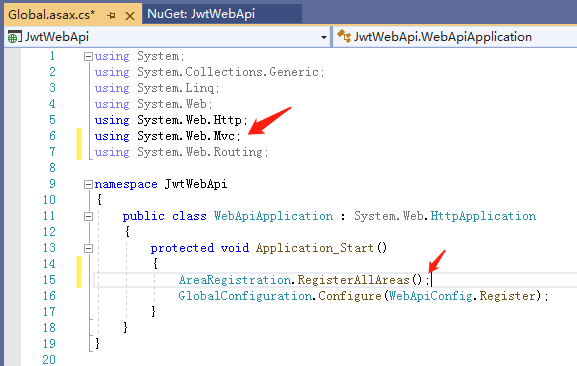Collapse the WebApiApplication class block
The height and width of the screenshot is (366, 577).
(88, 216)
